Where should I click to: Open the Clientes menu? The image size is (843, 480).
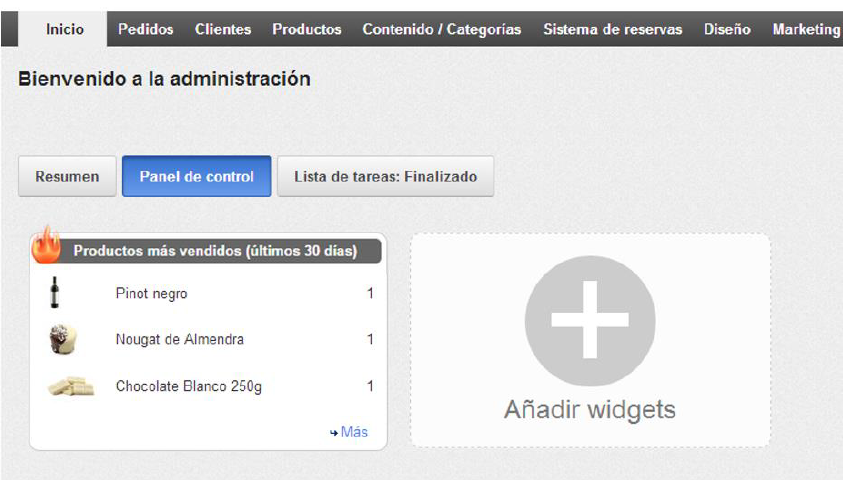click(x=223, y=30)
